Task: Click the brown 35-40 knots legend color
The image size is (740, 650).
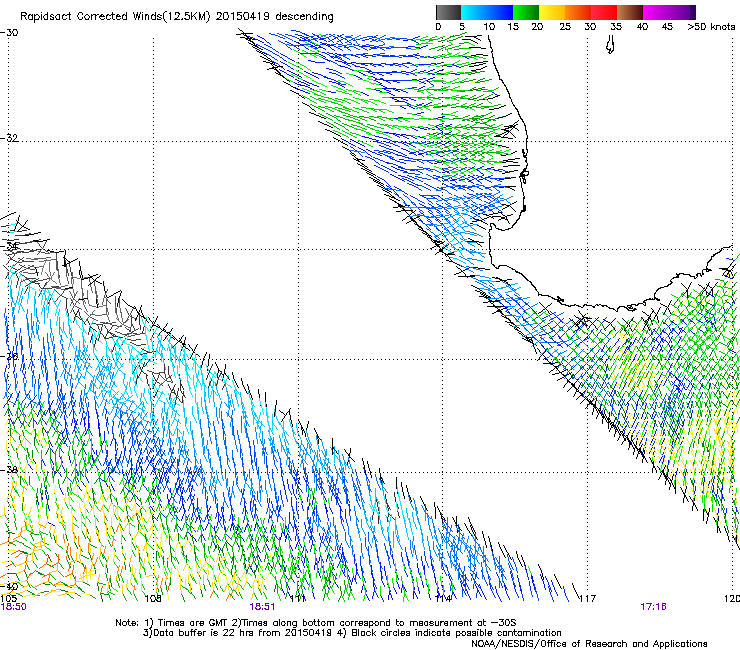Action: coord(630,12)
